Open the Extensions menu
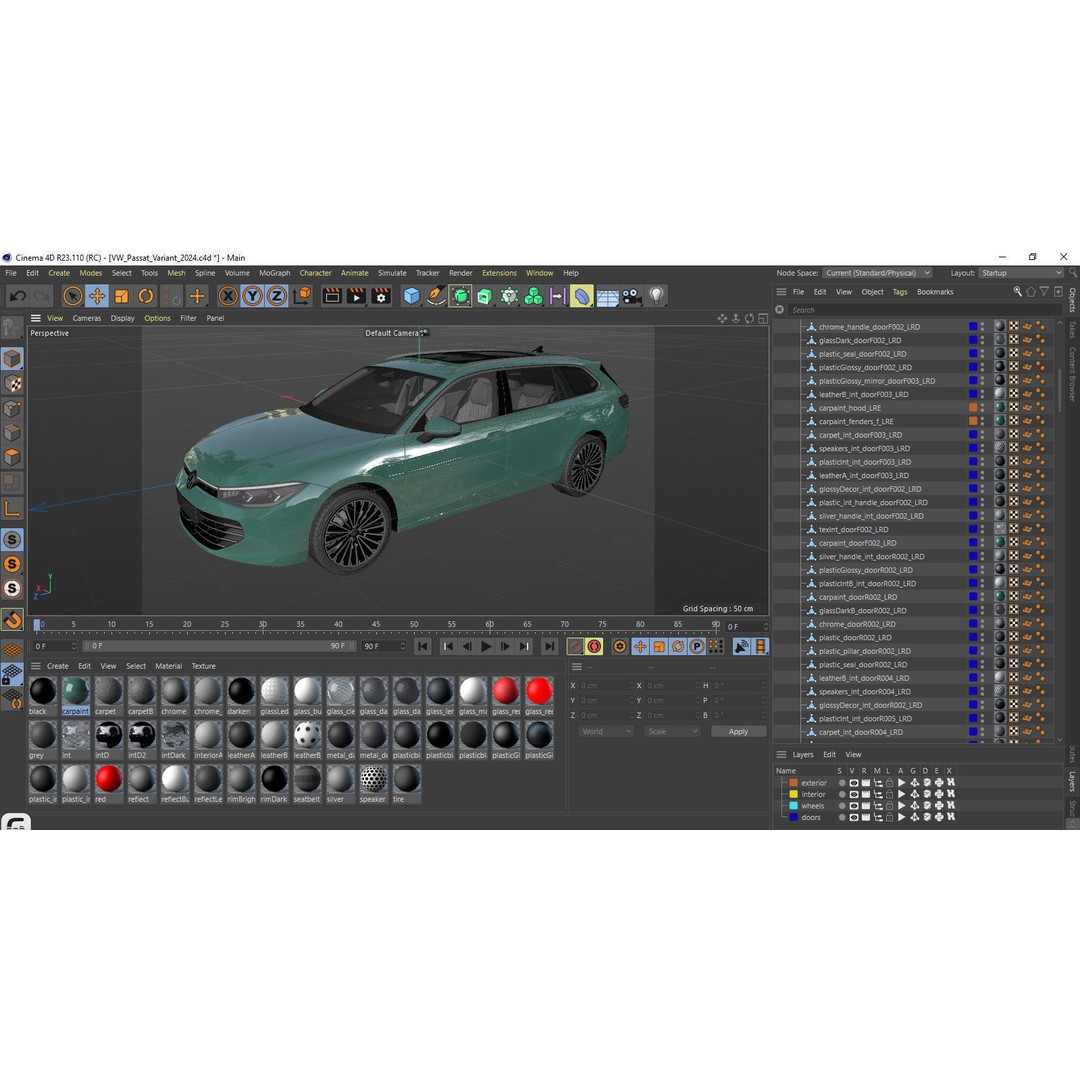 click(x=499, y=273)
